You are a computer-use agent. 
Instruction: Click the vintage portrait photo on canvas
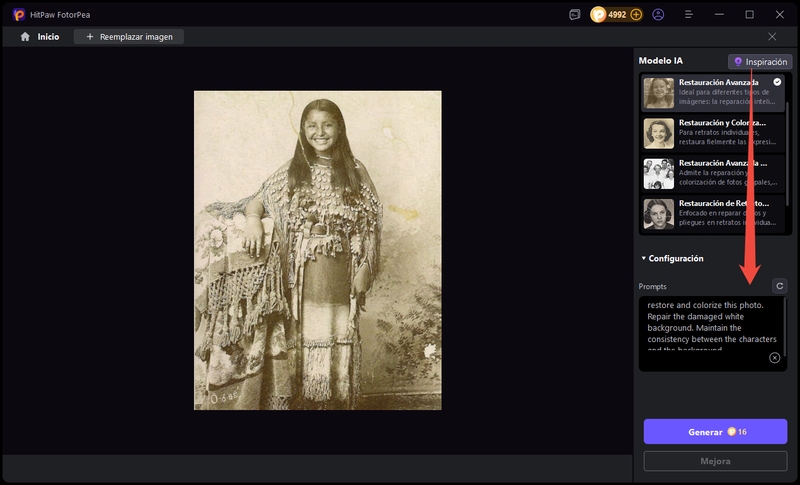click(x=318, y=250)
